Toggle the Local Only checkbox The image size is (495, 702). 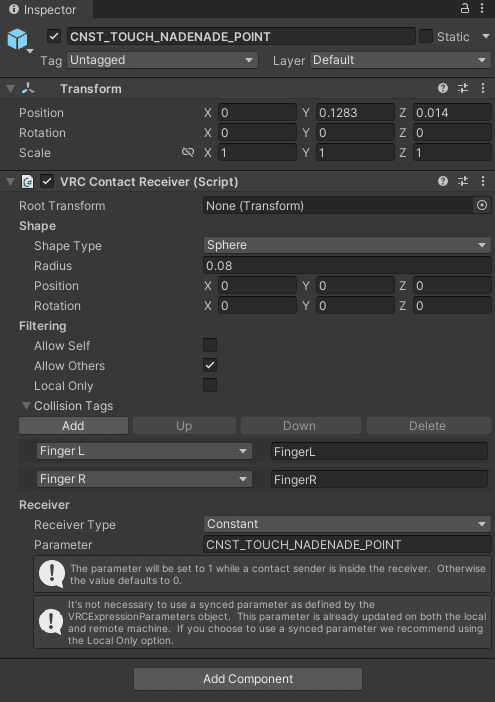point(210,385)
